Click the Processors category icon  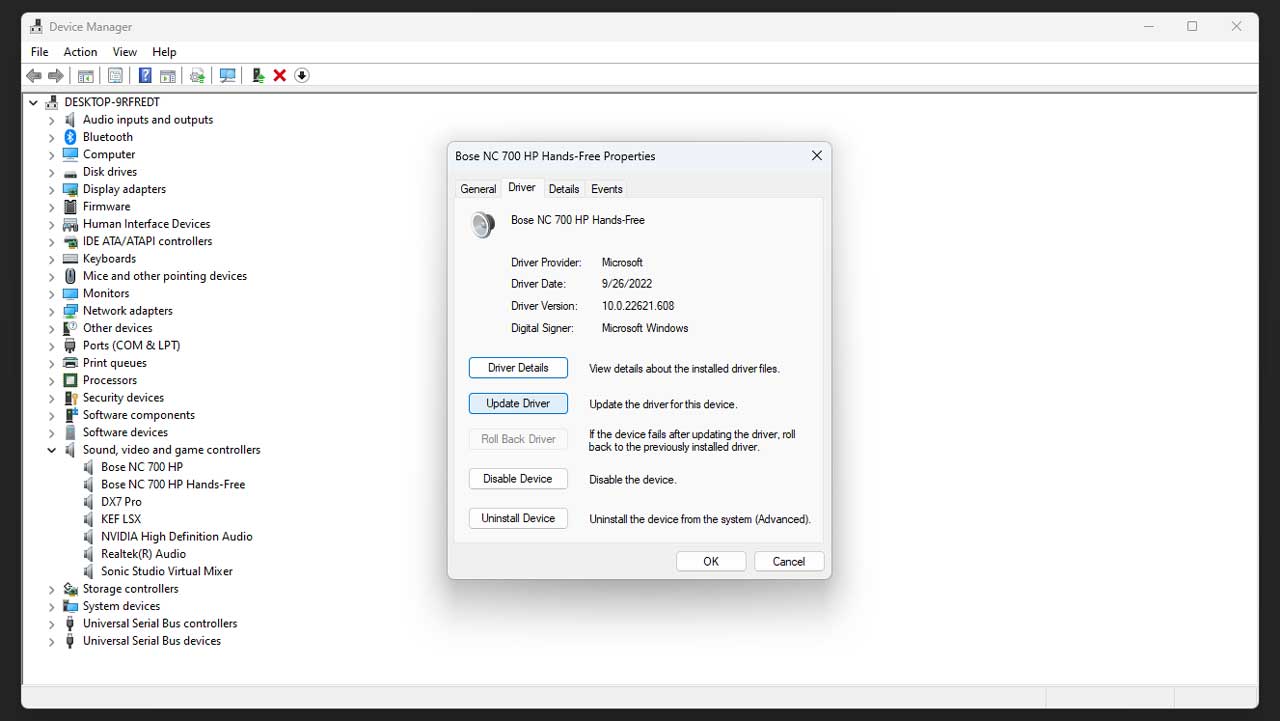(70, 380)
